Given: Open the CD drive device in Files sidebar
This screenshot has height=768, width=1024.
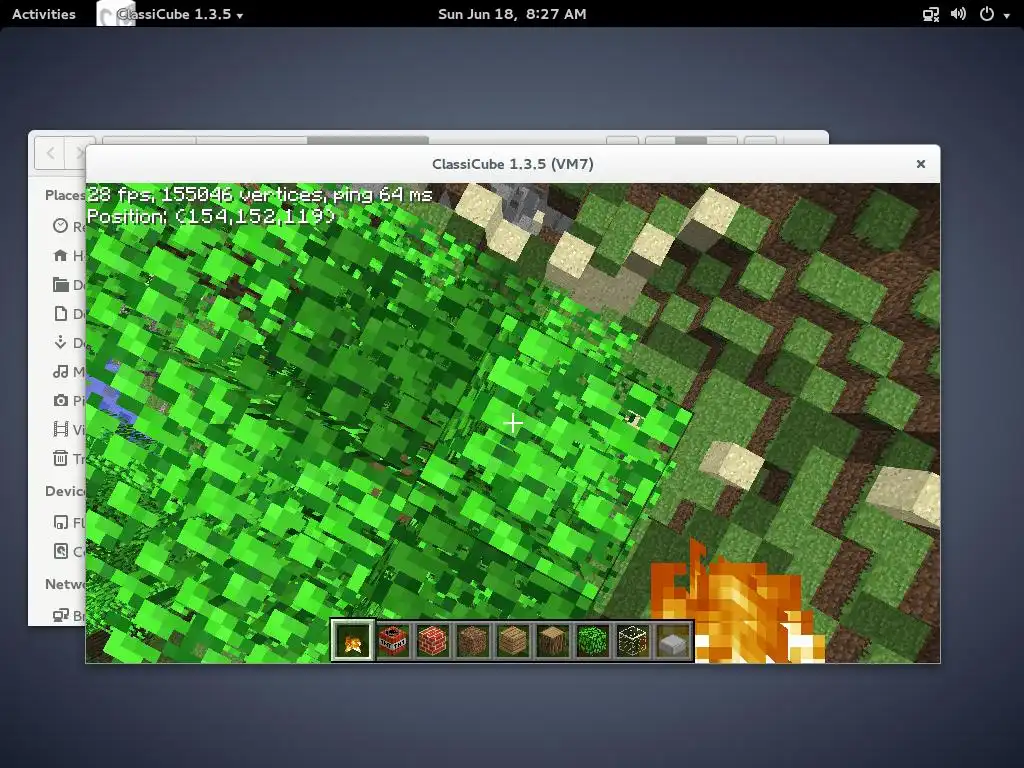Looking at the screenshot, I should point(68,551).
